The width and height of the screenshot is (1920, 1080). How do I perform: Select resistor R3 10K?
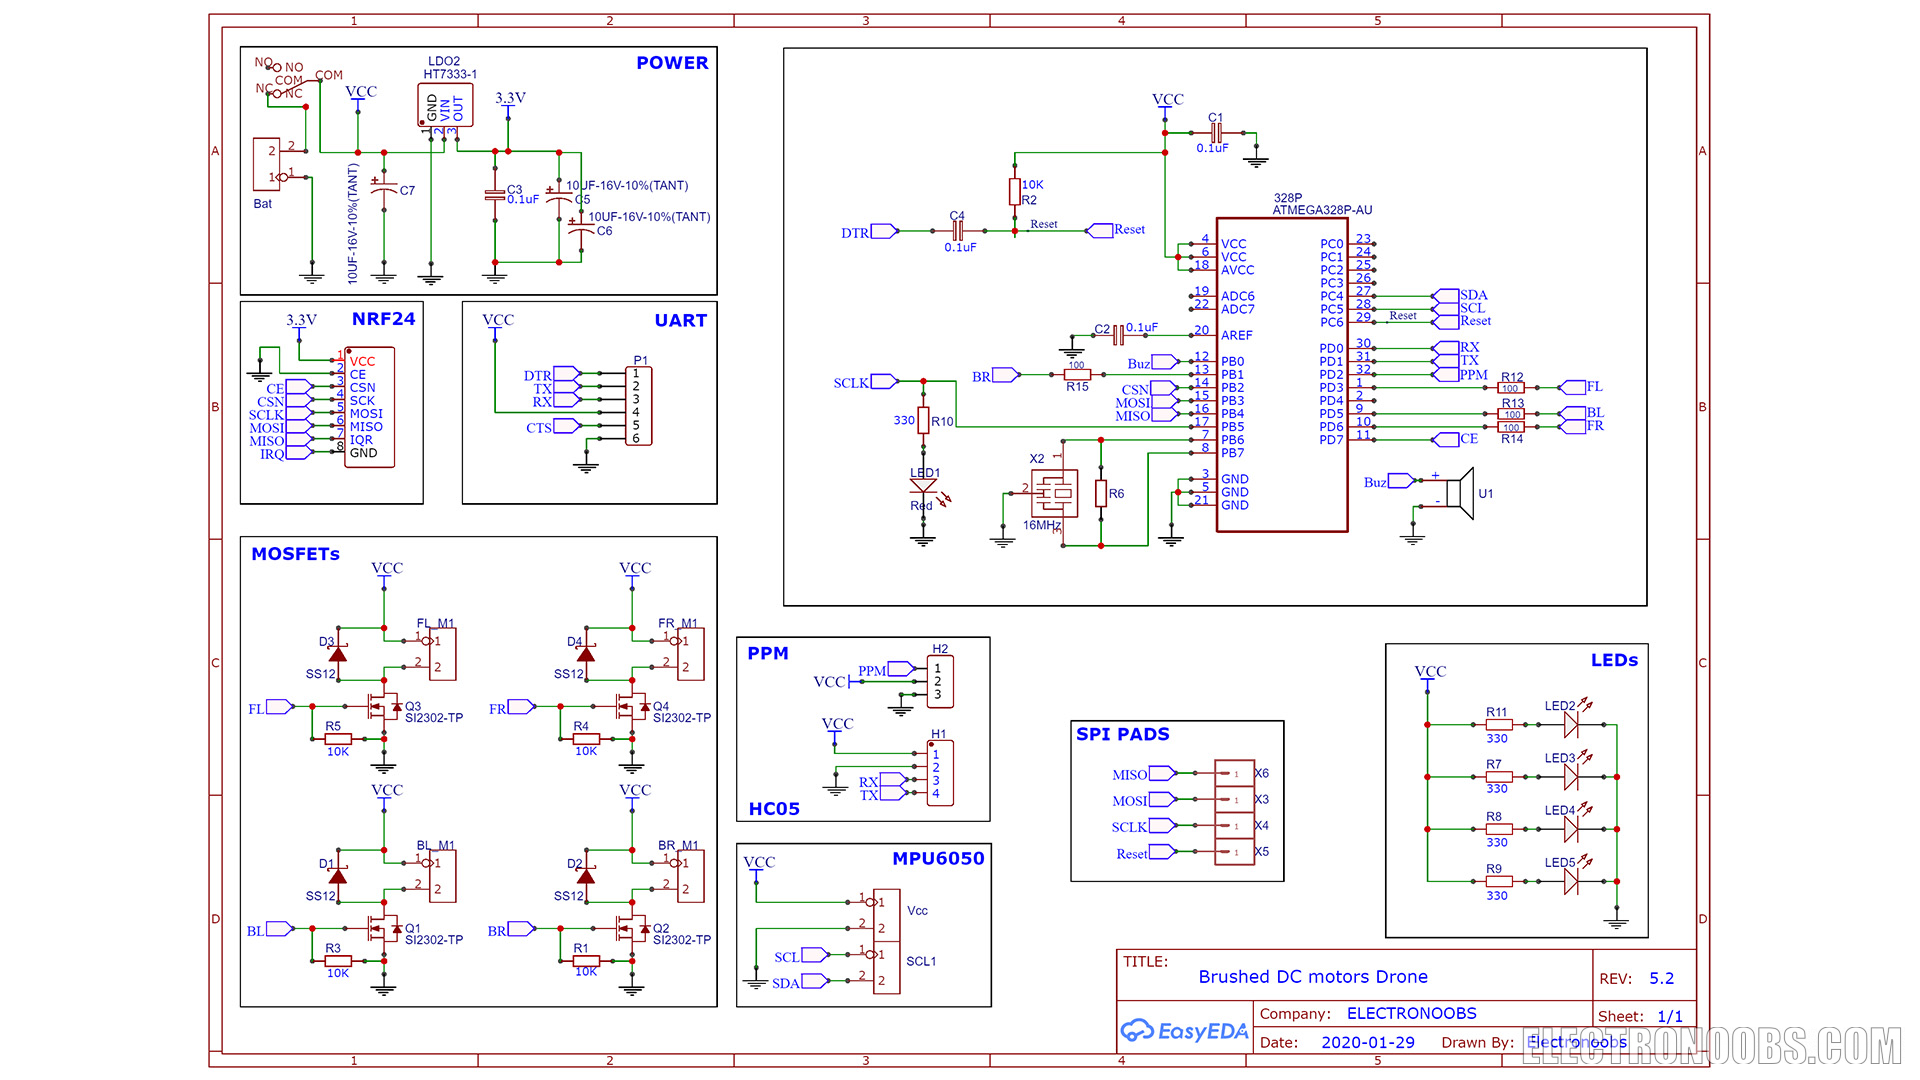click(x=338, y=961)
